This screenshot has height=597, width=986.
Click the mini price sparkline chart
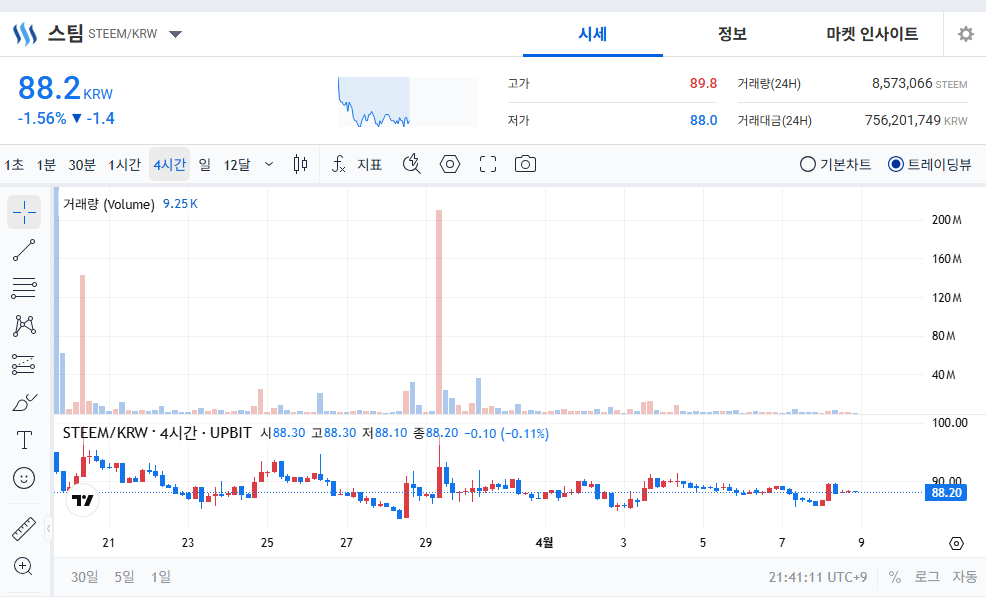pyautogui.click(x=407, y=102)
